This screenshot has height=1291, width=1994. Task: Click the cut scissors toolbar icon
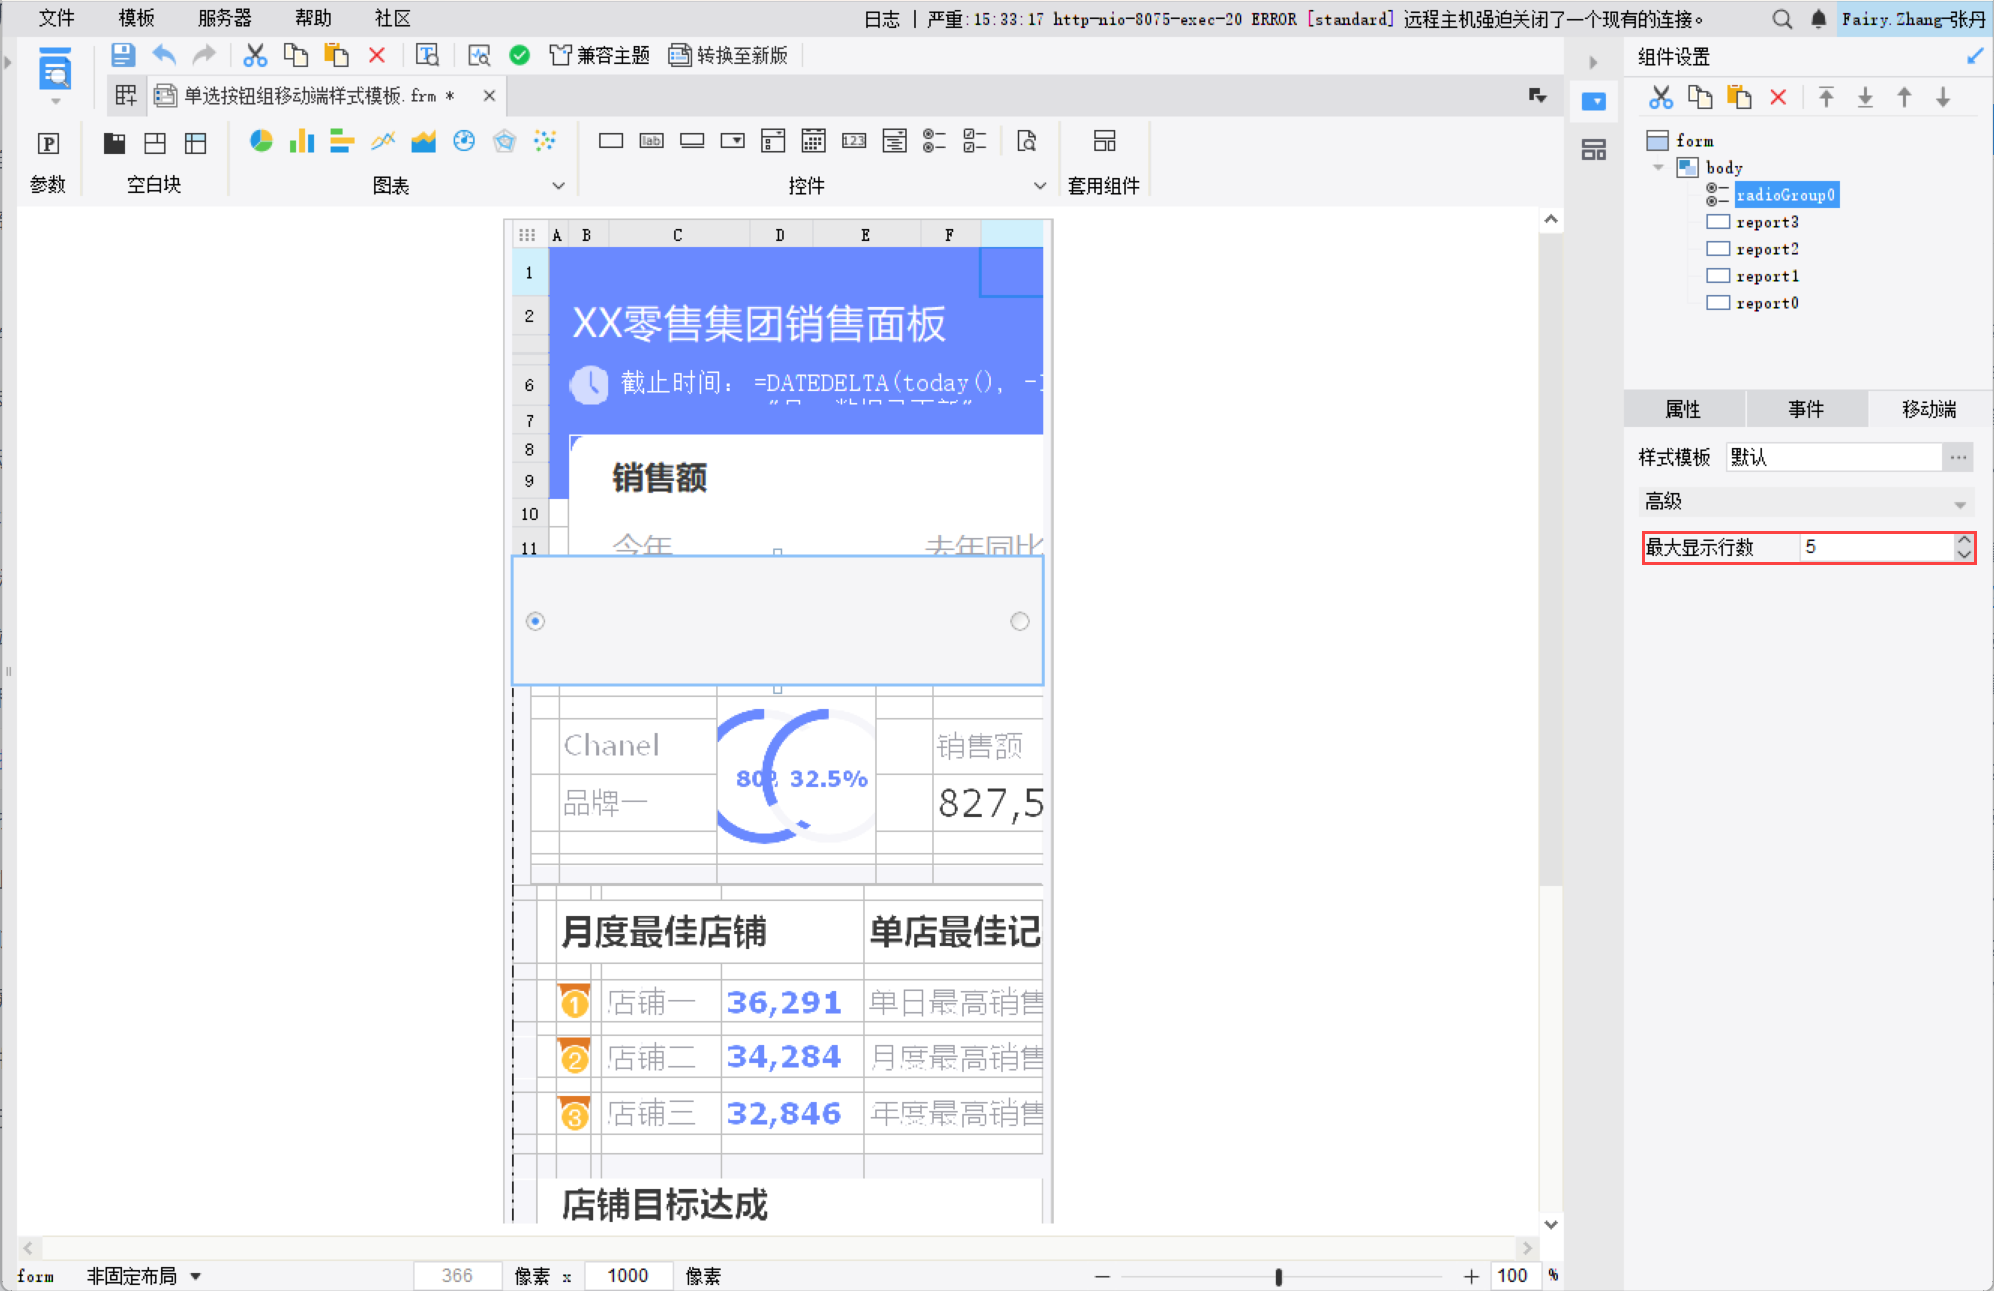(x=255, y=55)
